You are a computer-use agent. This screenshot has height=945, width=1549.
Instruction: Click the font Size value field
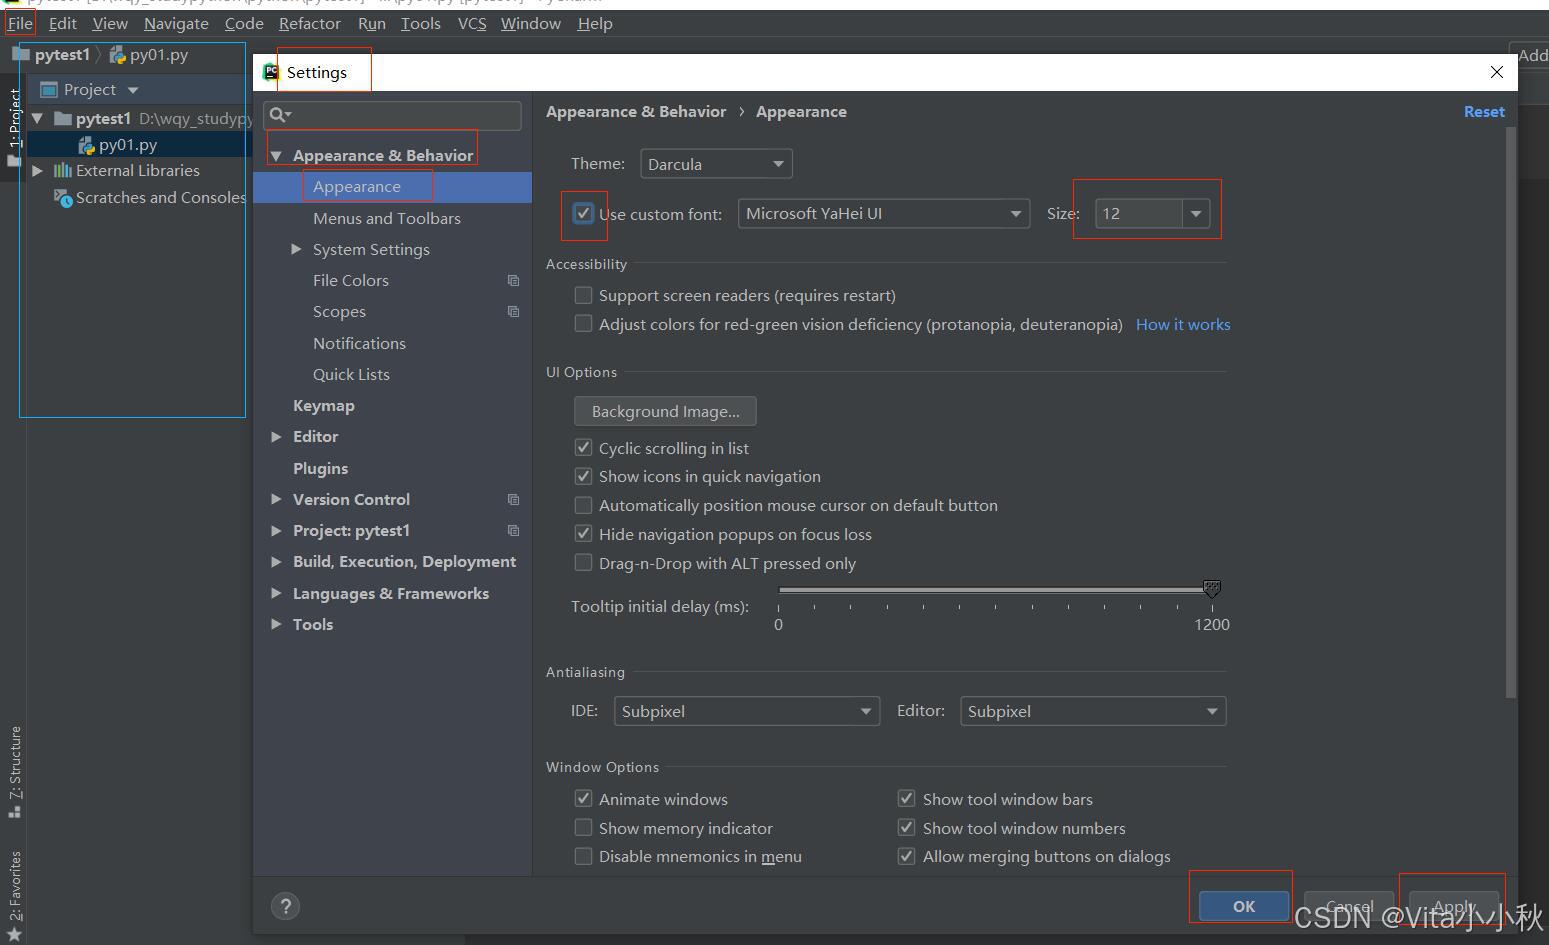pos(1139,213)
